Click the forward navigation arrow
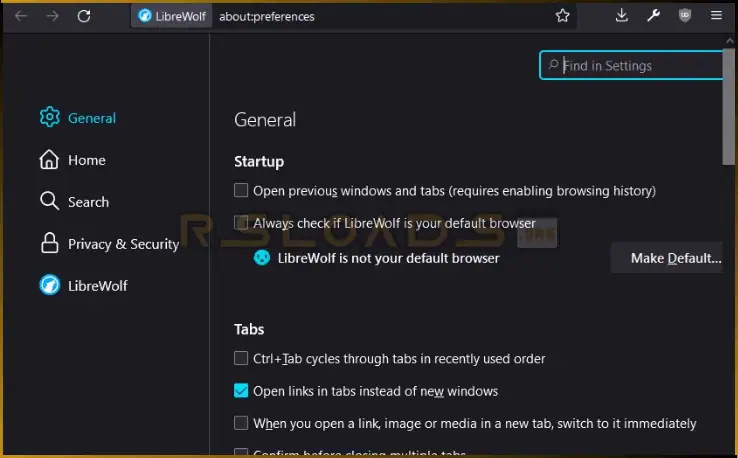Screen dimensions: 738x458 point(52,16)
